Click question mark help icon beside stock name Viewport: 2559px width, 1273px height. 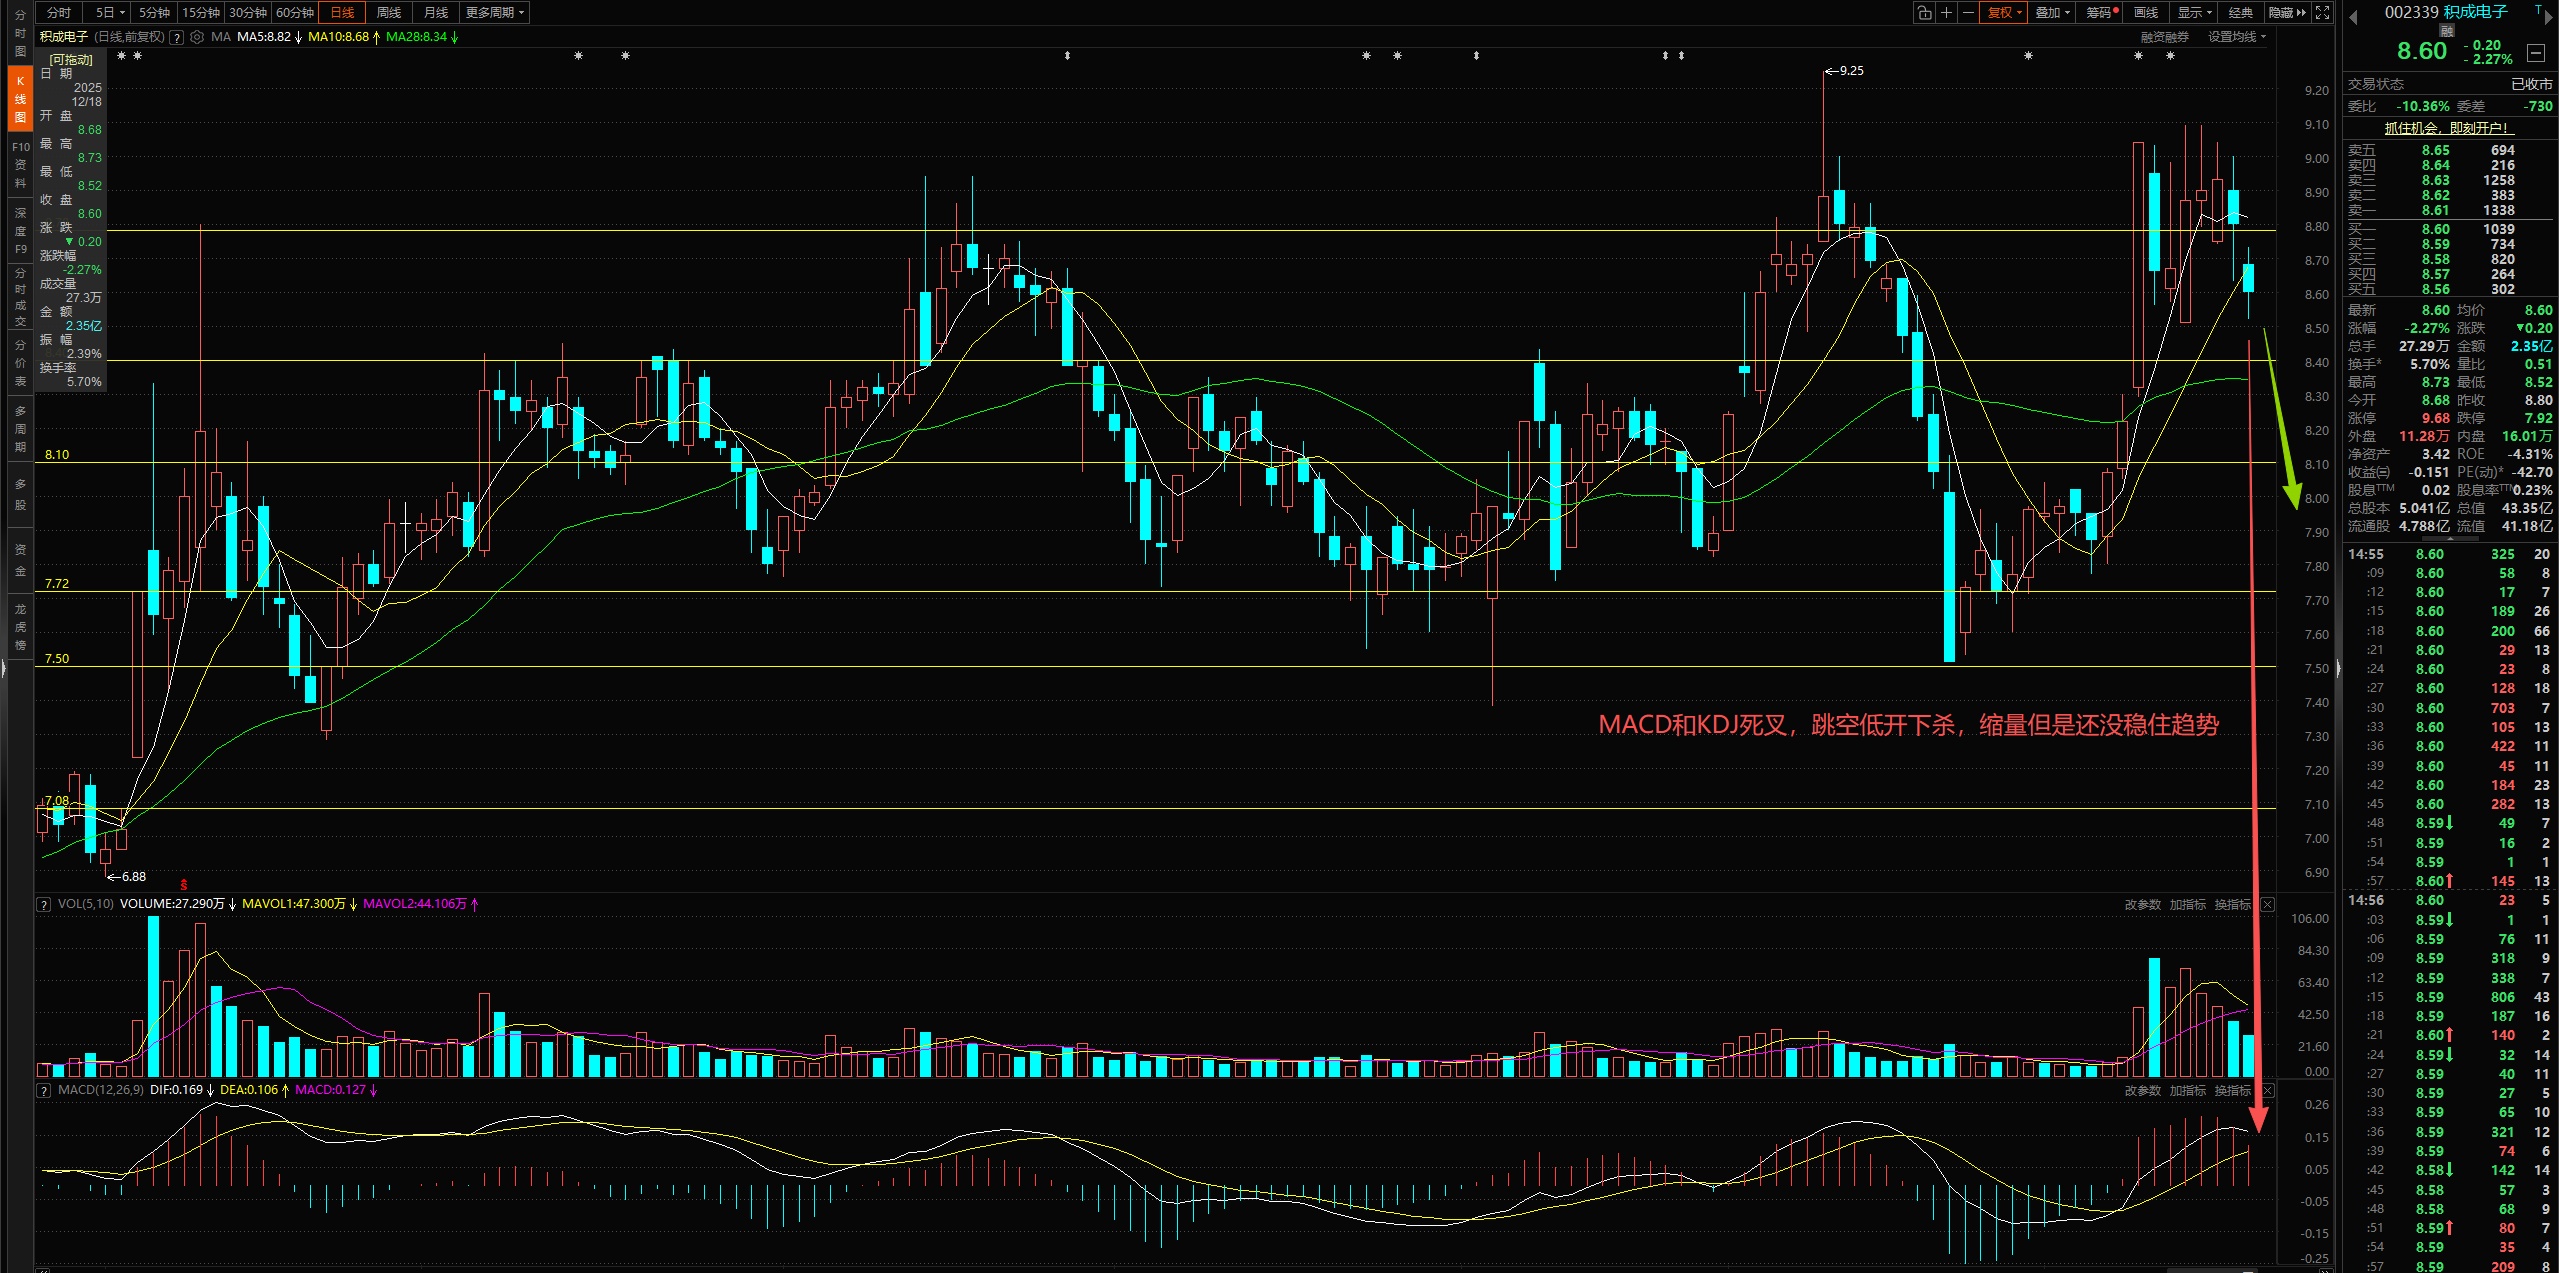[177, 37]
